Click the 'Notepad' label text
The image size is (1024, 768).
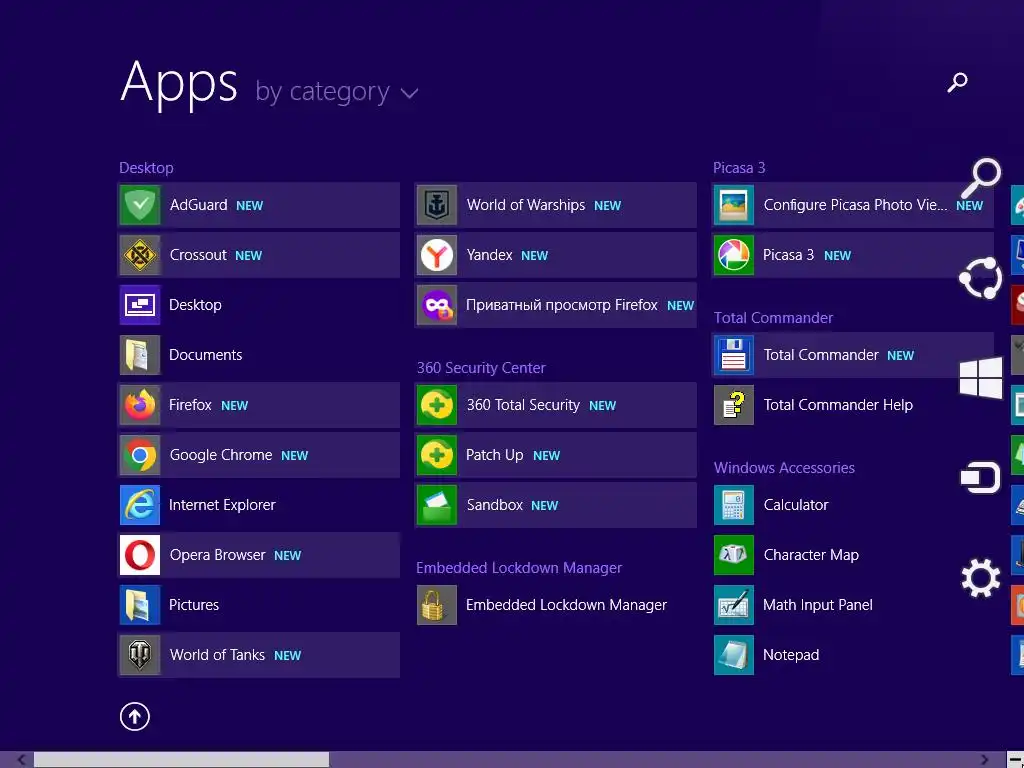(x=791, y=655)
